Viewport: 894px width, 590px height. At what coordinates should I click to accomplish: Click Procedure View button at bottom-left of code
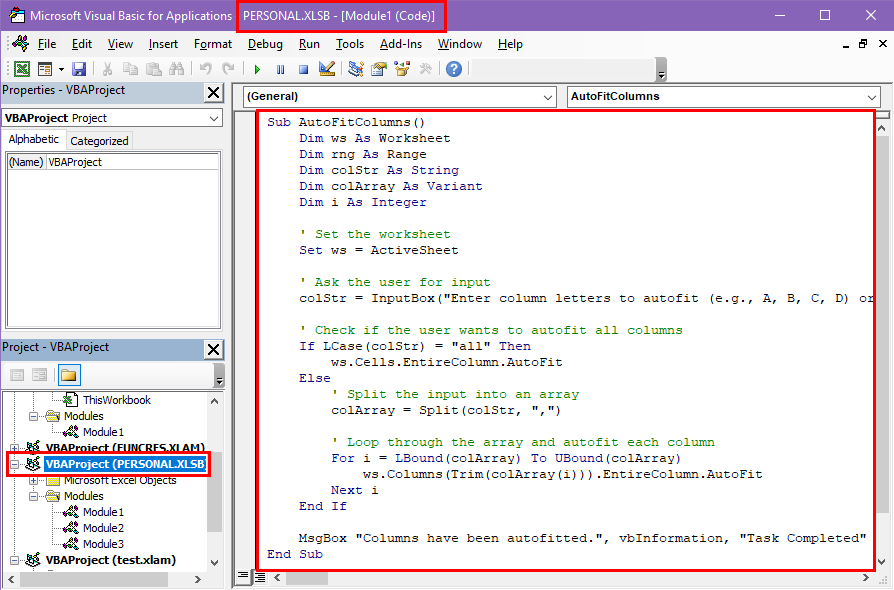(243, 576)
